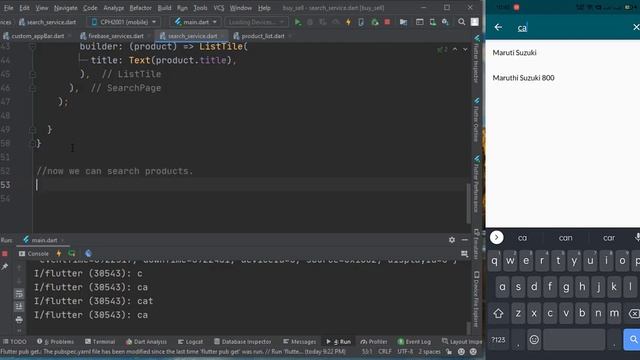Open the Loading Devices dropdown
Screen dimensions: 640x360
tap(256, 22)
